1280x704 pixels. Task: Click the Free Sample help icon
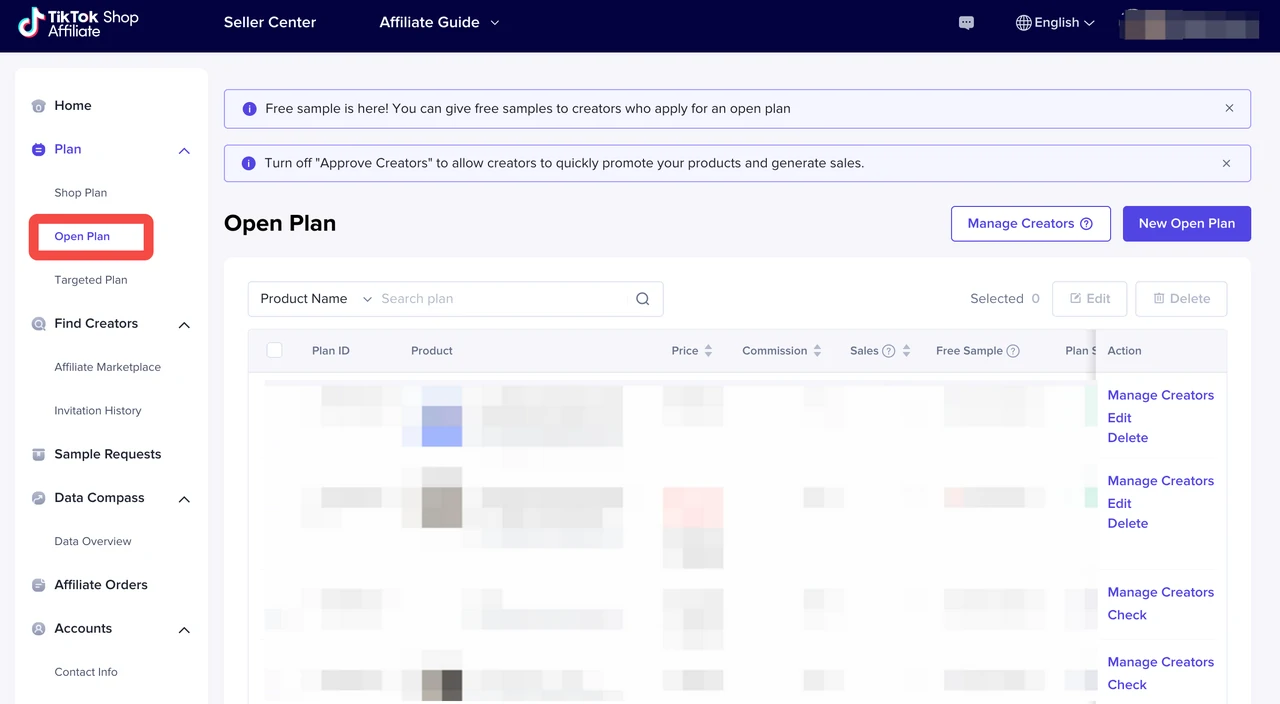pyautogui.click(x=1013, y=351)
